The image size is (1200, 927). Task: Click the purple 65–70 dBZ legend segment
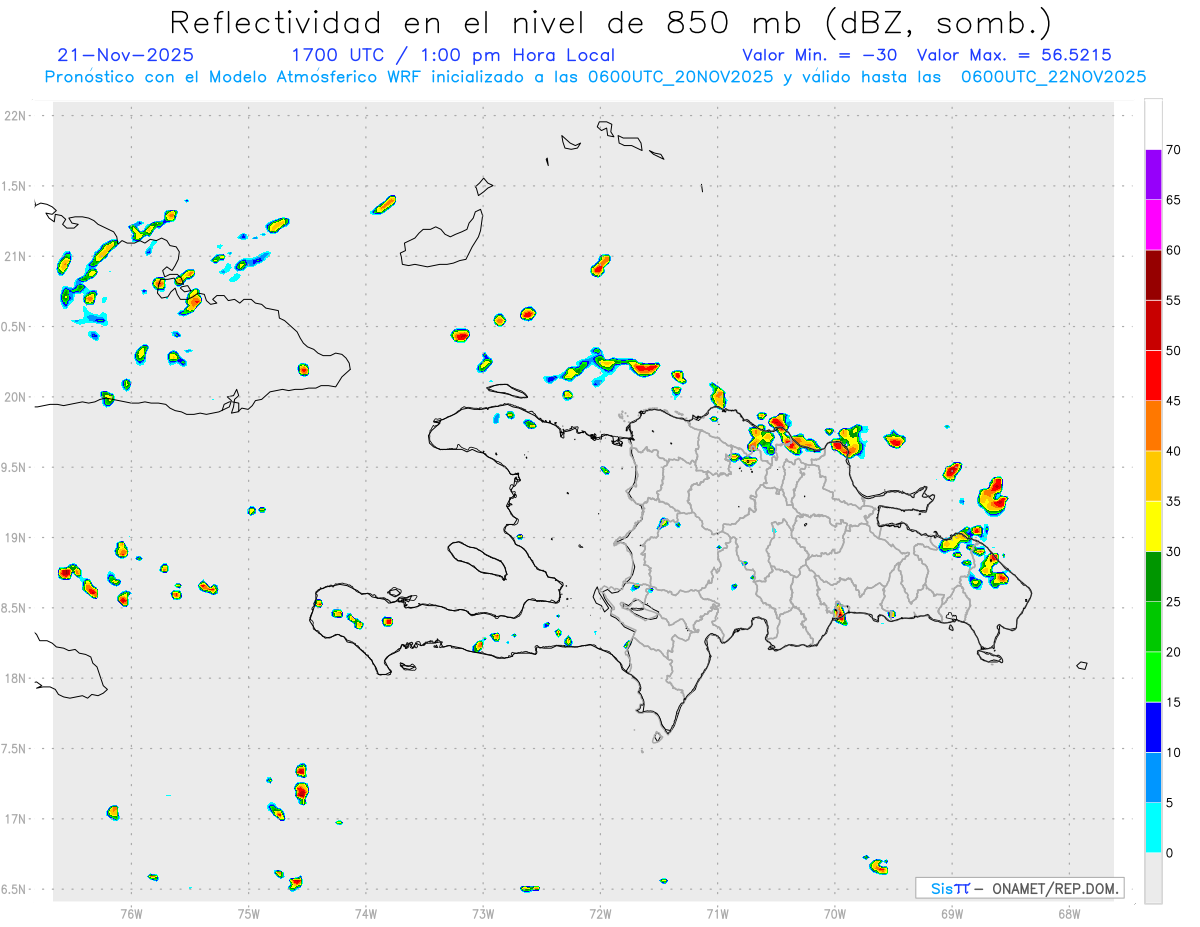tap(1153, 175)
